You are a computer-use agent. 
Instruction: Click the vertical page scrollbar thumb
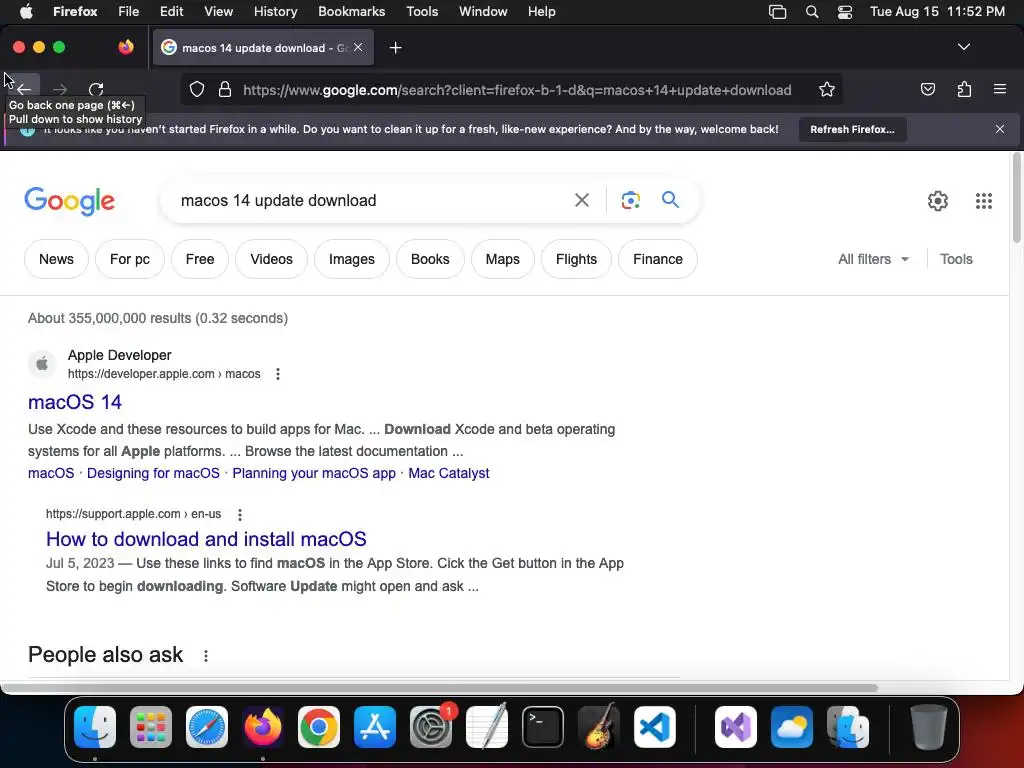pos(1016,197)
